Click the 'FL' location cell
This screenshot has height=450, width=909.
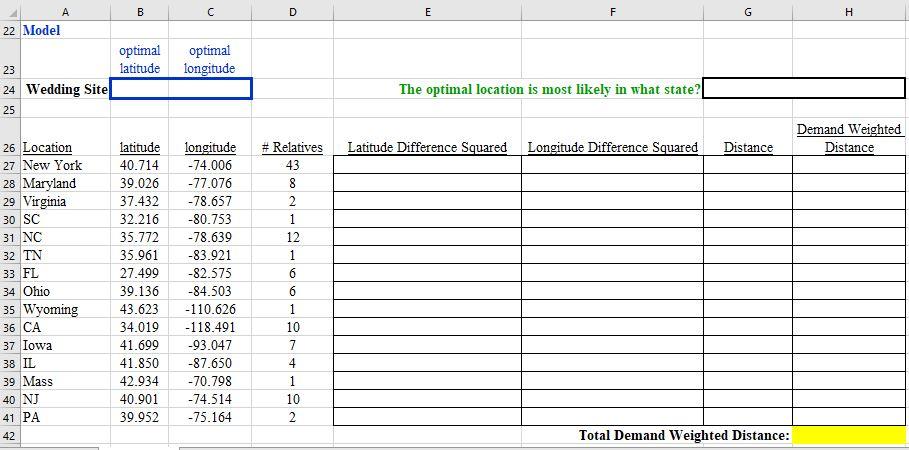click(x=66, y=273)
